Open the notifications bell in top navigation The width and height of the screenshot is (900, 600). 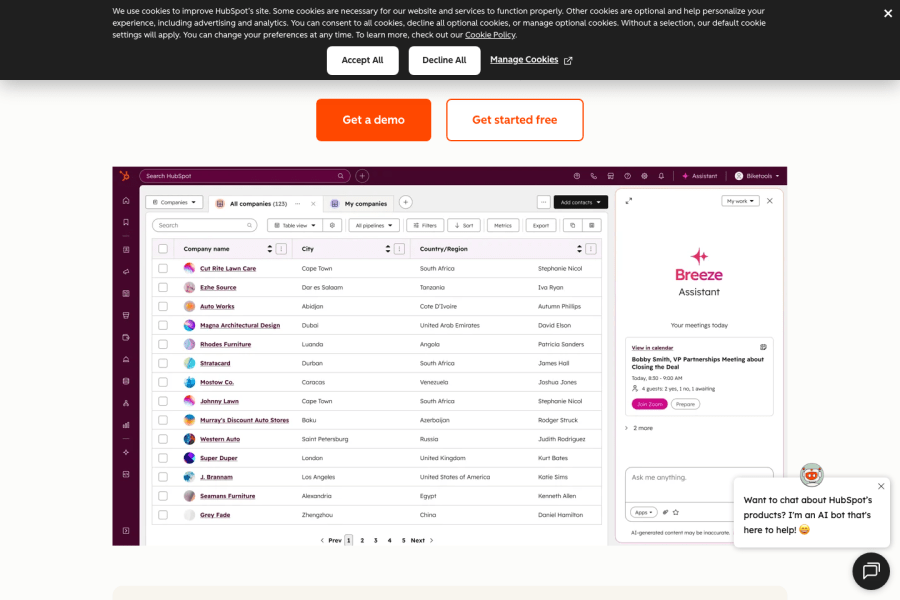coord(661,176)
